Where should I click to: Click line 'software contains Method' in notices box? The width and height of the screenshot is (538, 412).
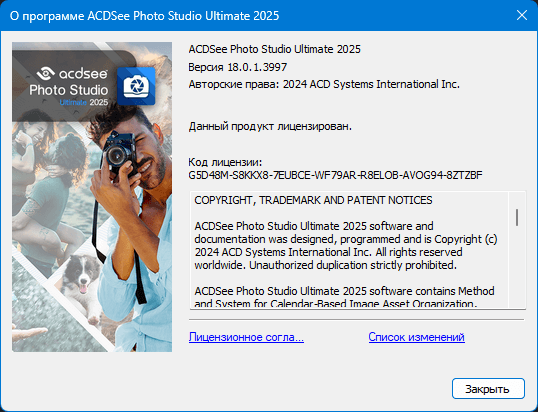pos(344,291)
